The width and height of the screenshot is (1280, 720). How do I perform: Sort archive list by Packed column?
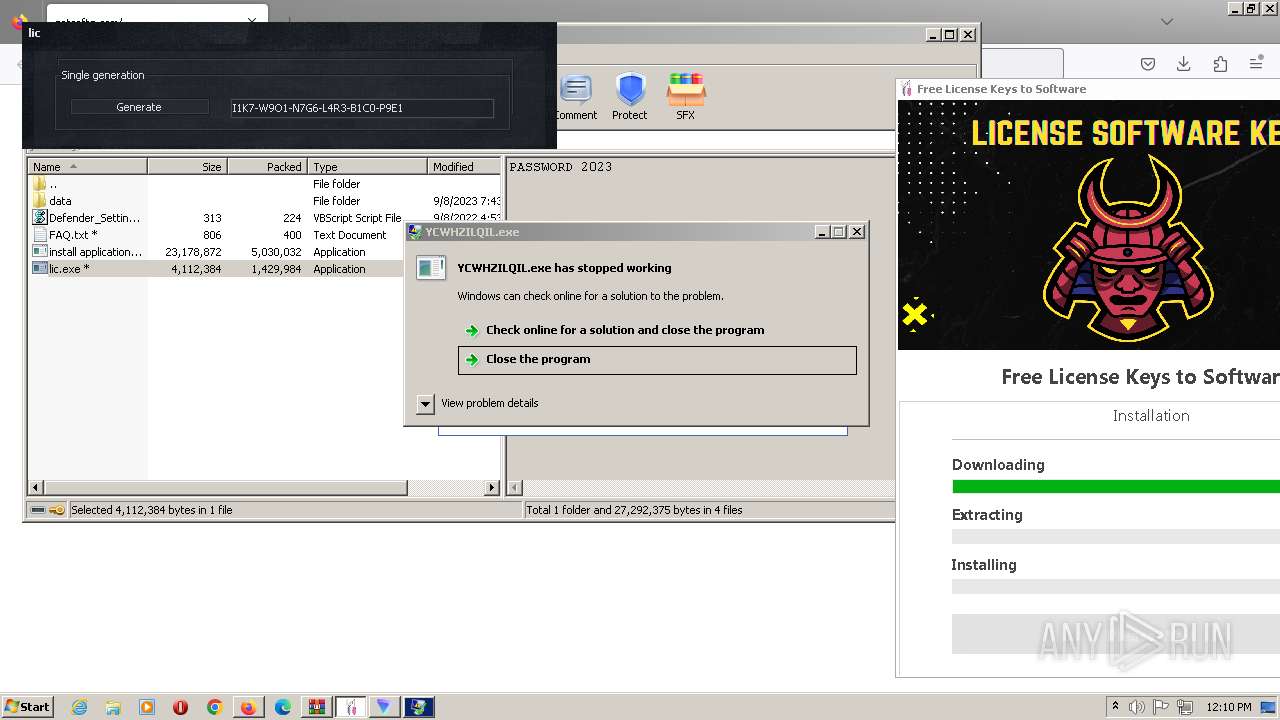click(x=268, y=167)
